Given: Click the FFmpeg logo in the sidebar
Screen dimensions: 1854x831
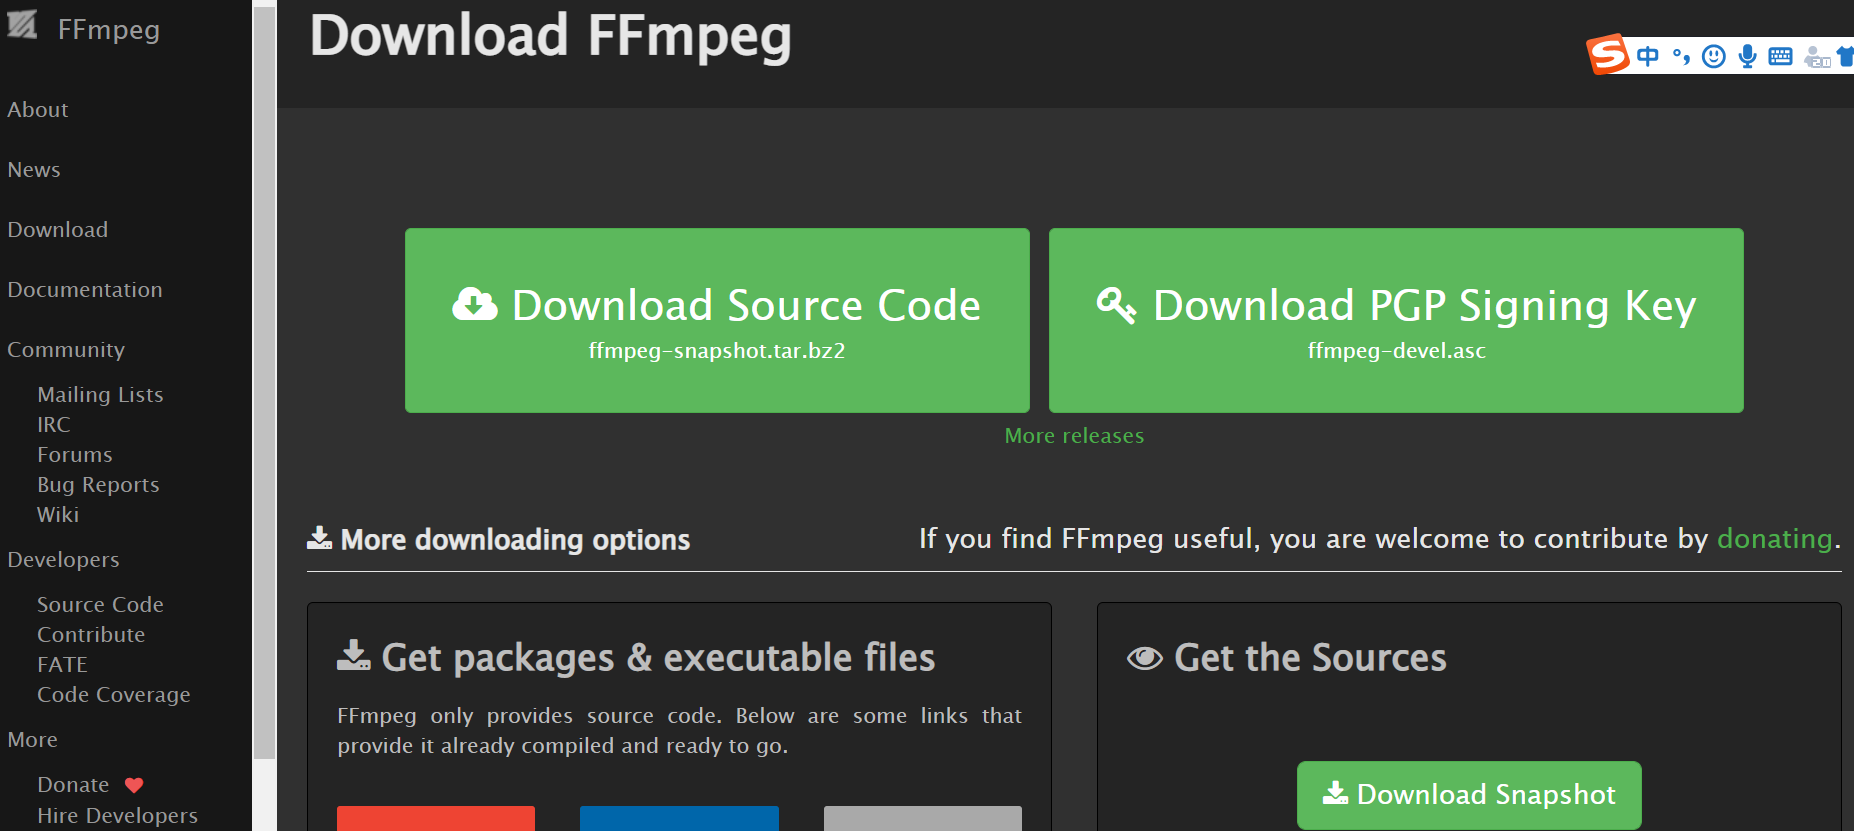Looking at the screenshot, I should pos(22,27).
